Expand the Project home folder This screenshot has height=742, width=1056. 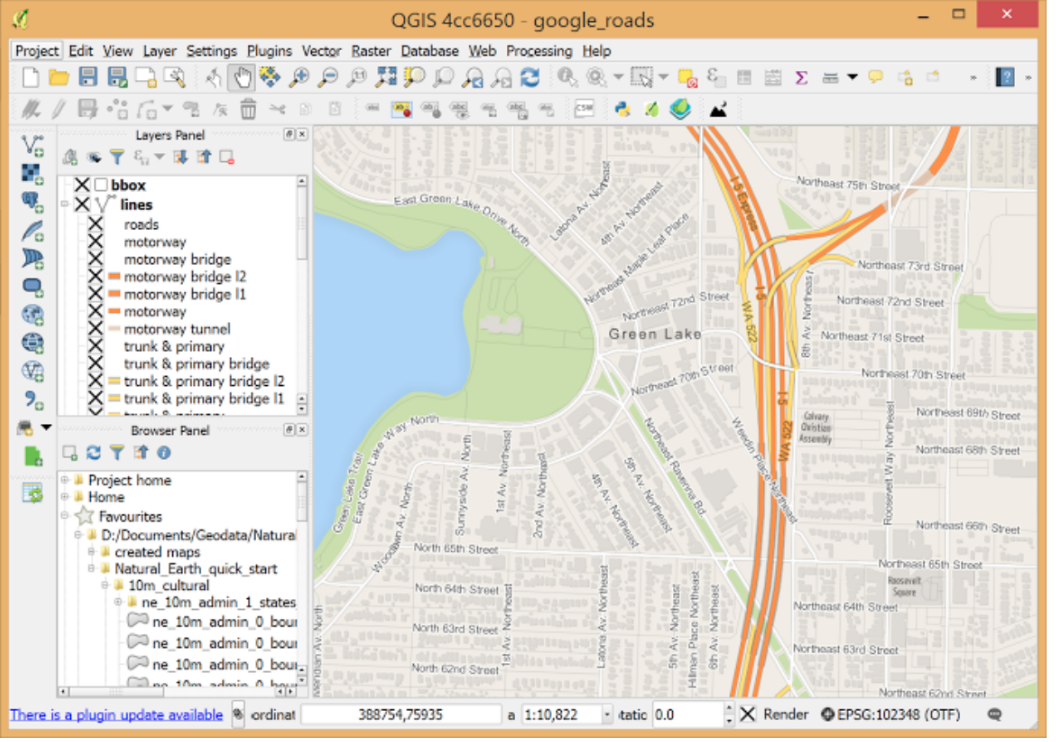click(65, 480)
